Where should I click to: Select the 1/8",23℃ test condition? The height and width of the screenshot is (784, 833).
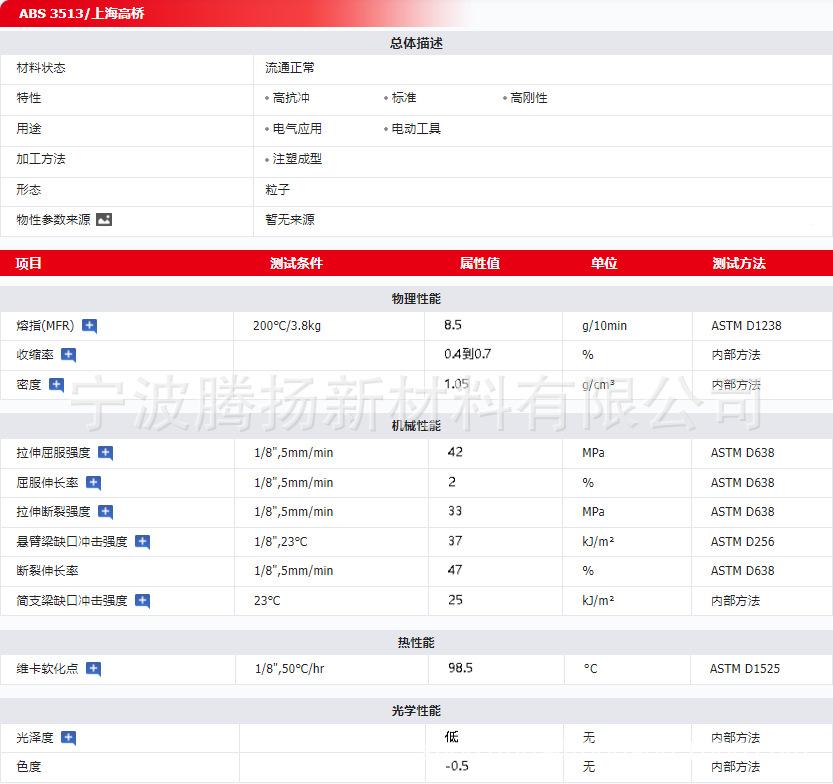tap(280, 541)
